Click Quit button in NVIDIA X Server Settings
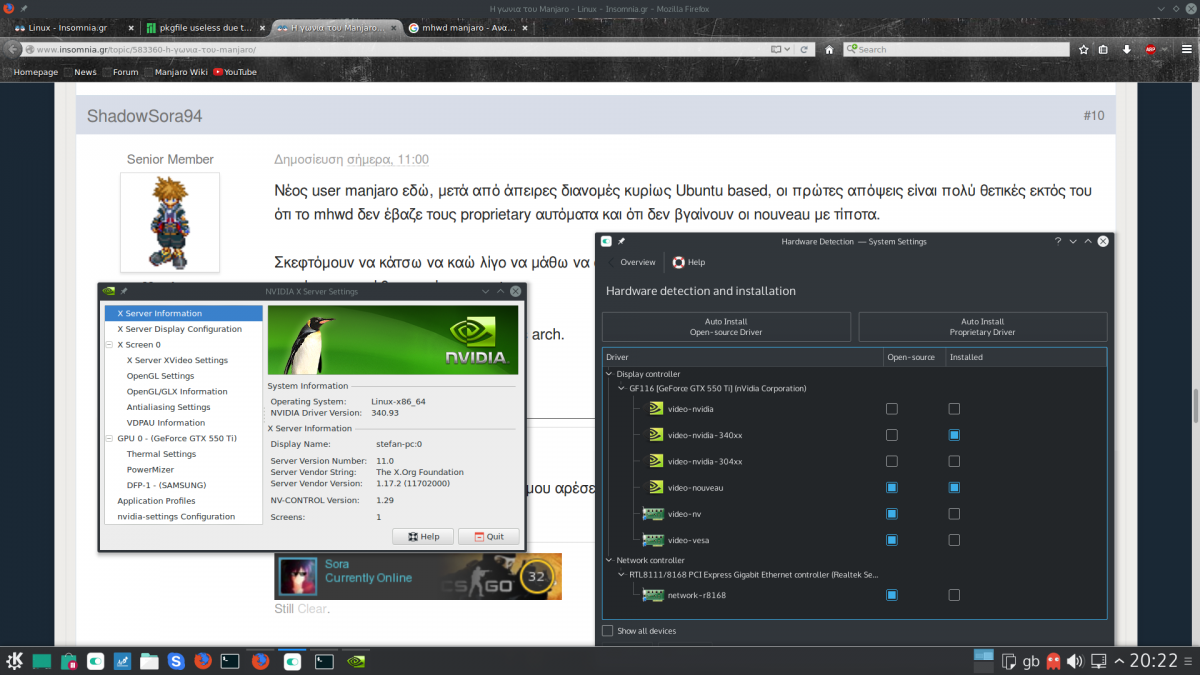Screen dimensions: 1200x675 tap(488, 537)
